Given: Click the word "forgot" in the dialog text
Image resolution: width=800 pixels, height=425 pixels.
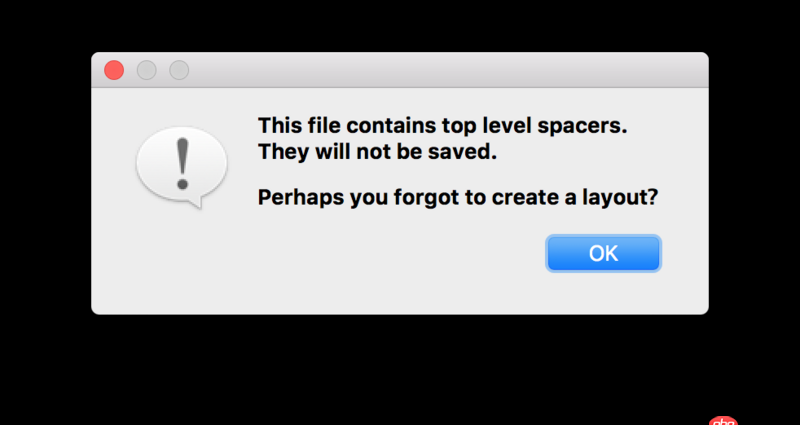Looking at the screenshot, I should (425, 197).
